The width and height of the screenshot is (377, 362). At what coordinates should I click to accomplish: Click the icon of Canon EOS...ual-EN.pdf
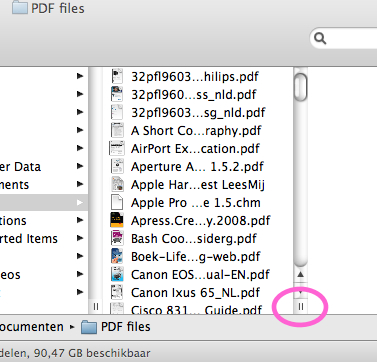pyautogui.click(x=117, y=275)
